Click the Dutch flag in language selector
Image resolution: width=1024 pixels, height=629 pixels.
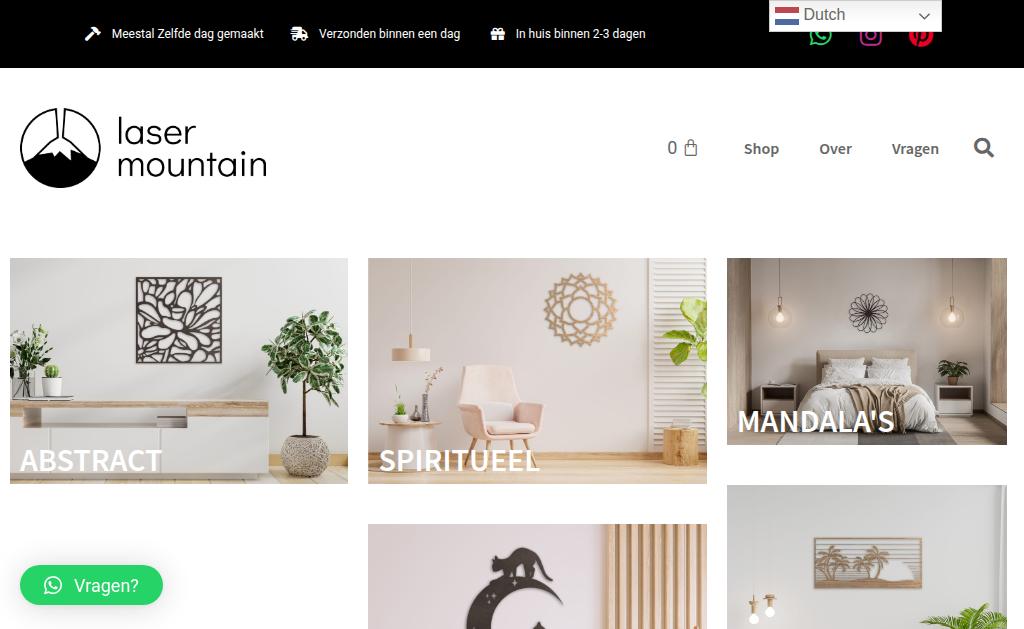(787, 16)
